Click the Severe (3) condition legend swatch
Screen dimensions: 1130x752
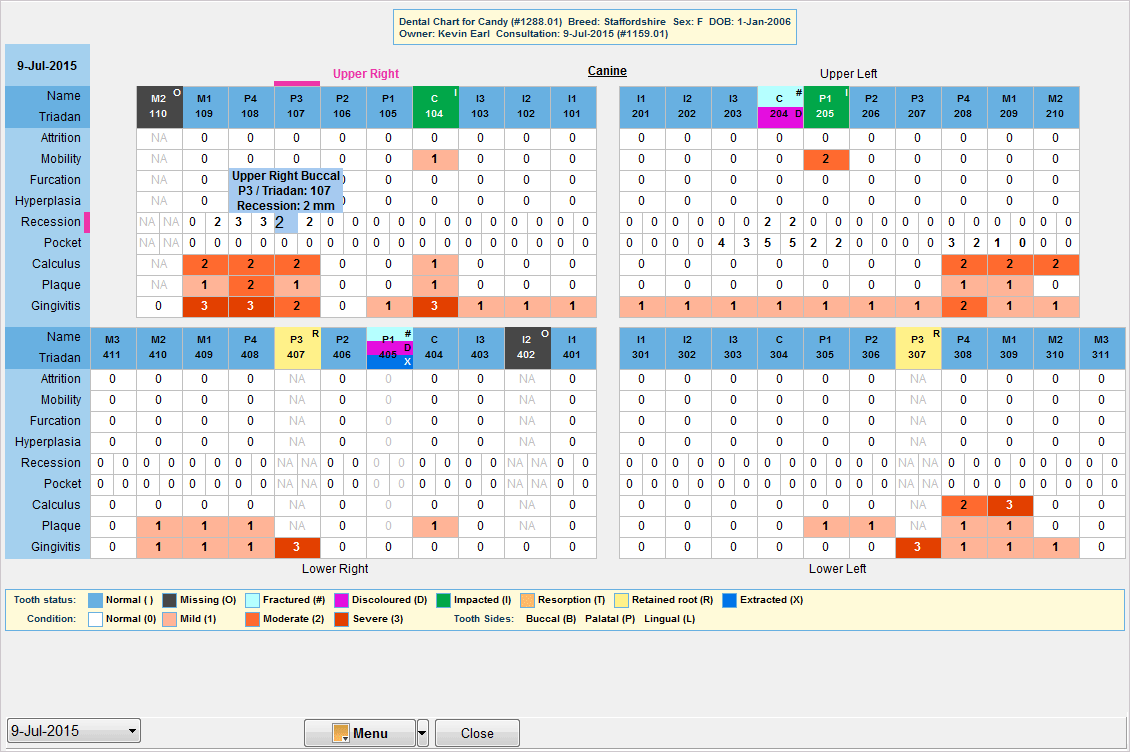pos(342,619)
